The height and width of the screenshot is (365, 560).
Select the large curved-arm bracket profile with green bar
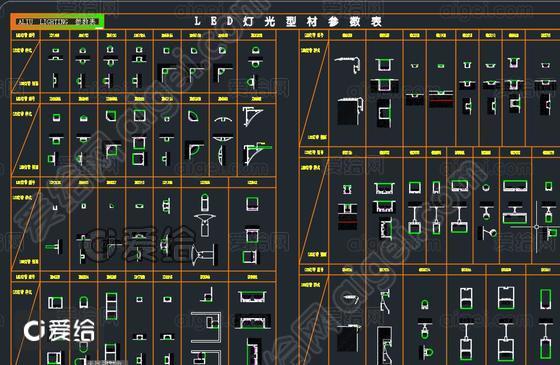point(257,154)
